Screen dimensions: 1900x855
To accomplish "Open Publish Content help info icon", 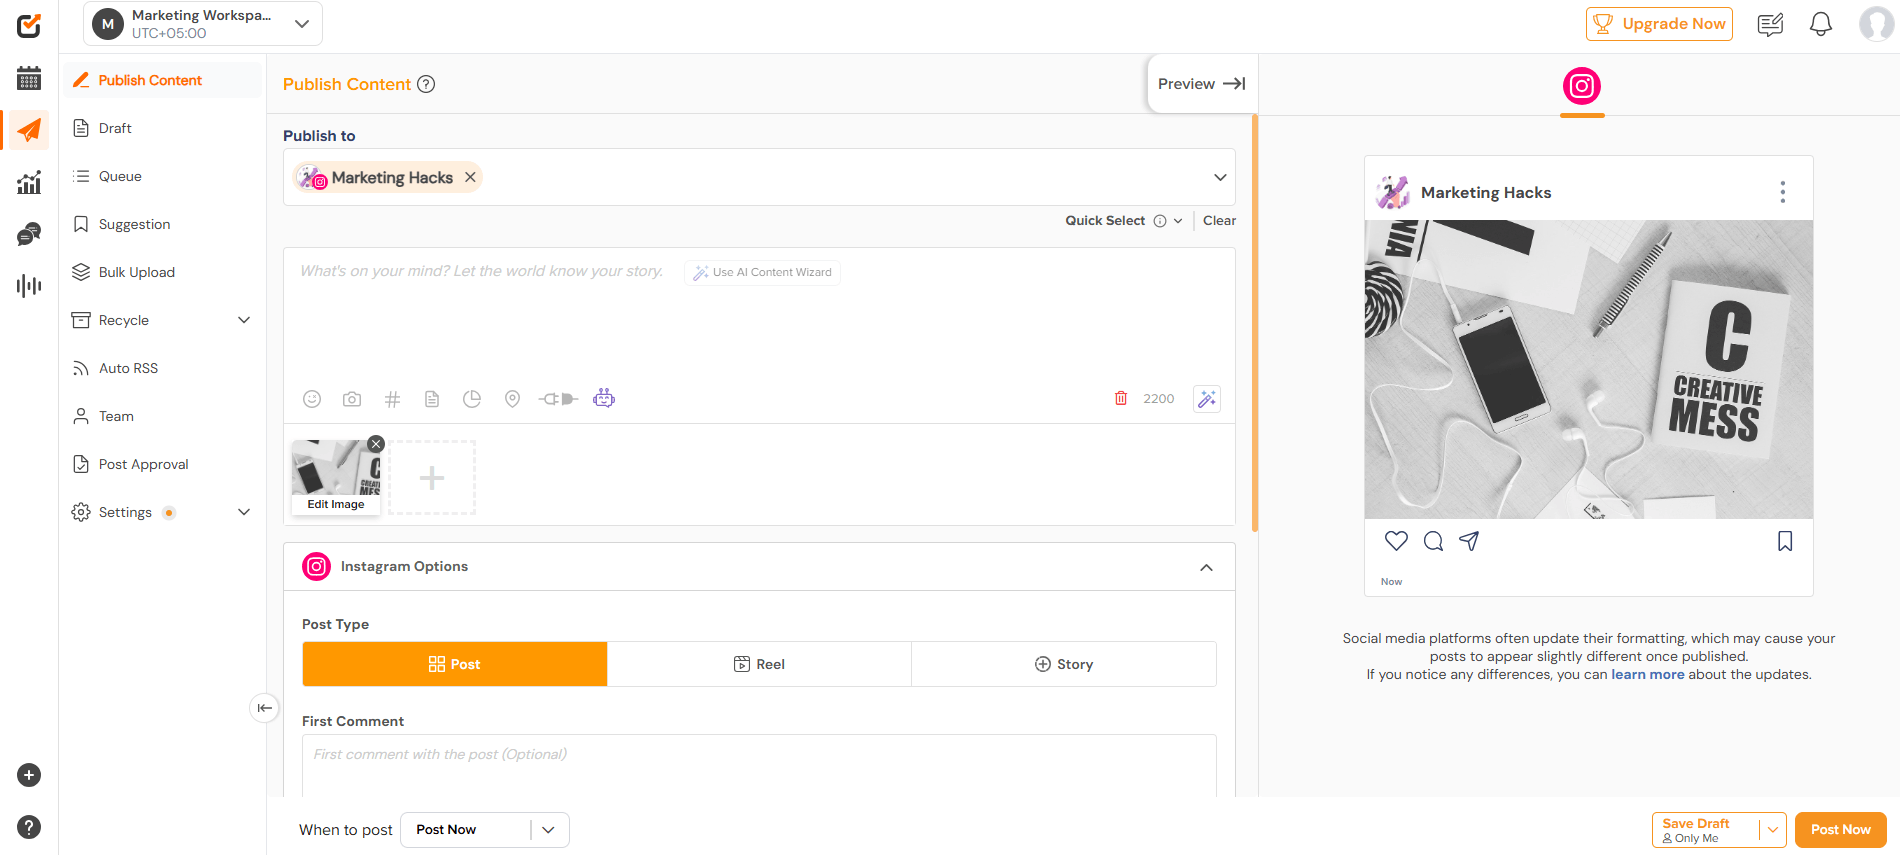I will (x=426, y=84).
